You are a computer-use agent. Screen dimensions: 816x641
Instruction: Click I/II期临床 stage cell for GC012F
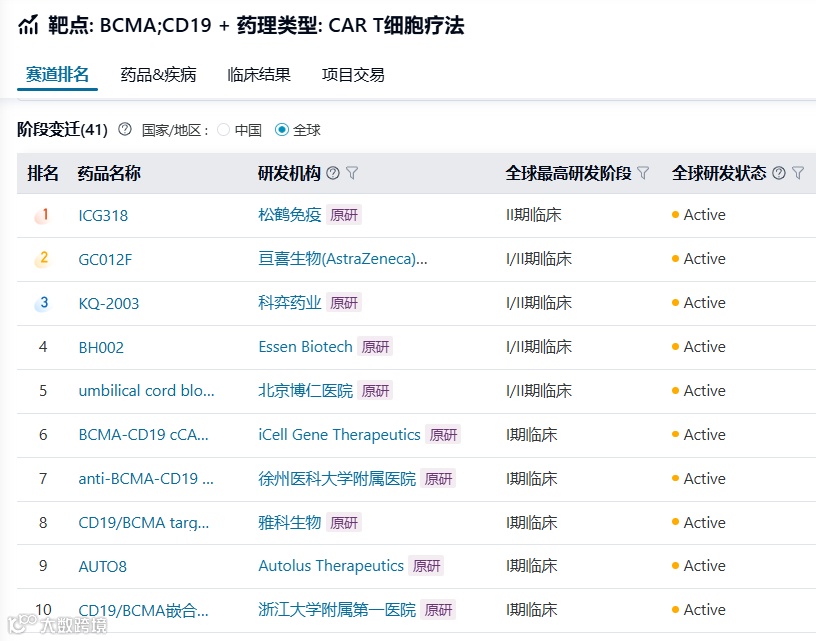(x=539, y=259)
